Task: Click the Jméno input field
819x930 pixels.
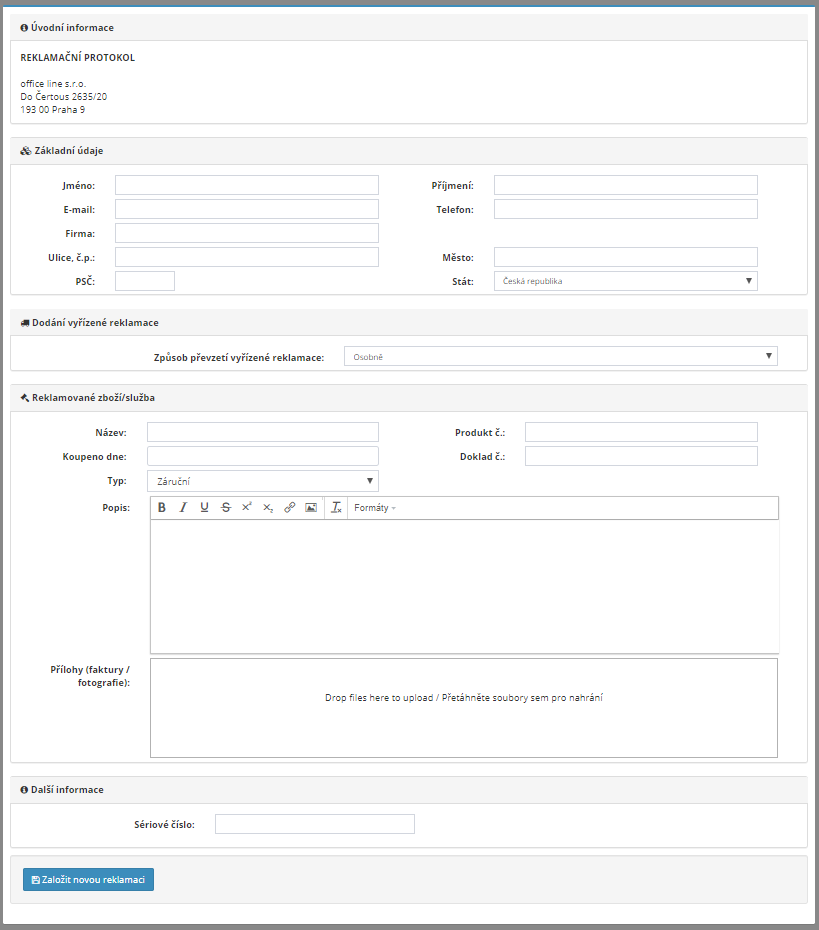Action: point(246,185)
